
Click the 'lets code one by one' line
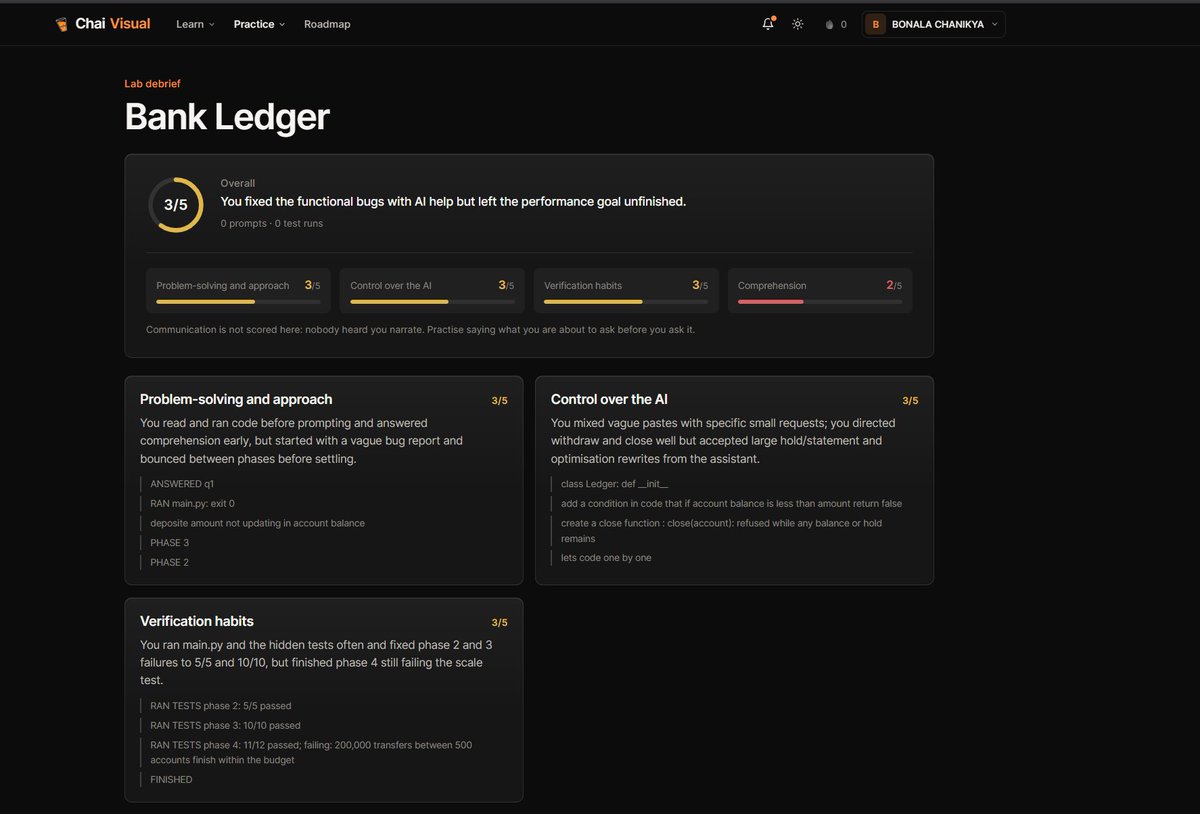606,558
